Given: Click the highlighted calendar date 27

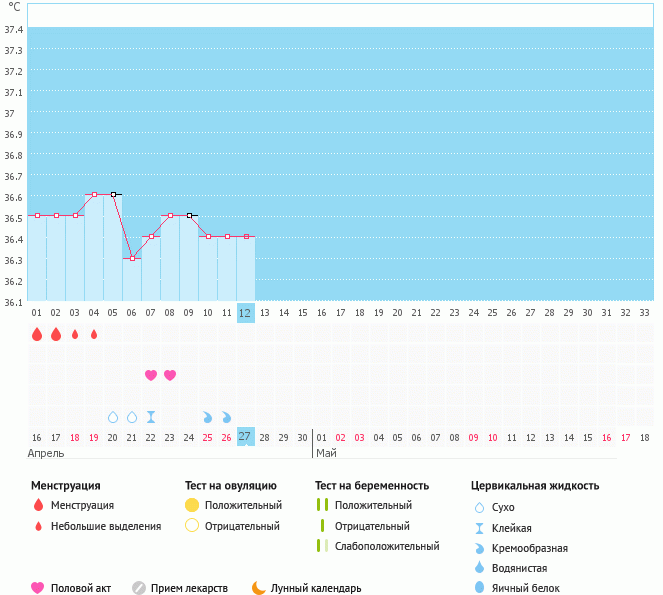Looking at the screenshot, I should [245, 437].
